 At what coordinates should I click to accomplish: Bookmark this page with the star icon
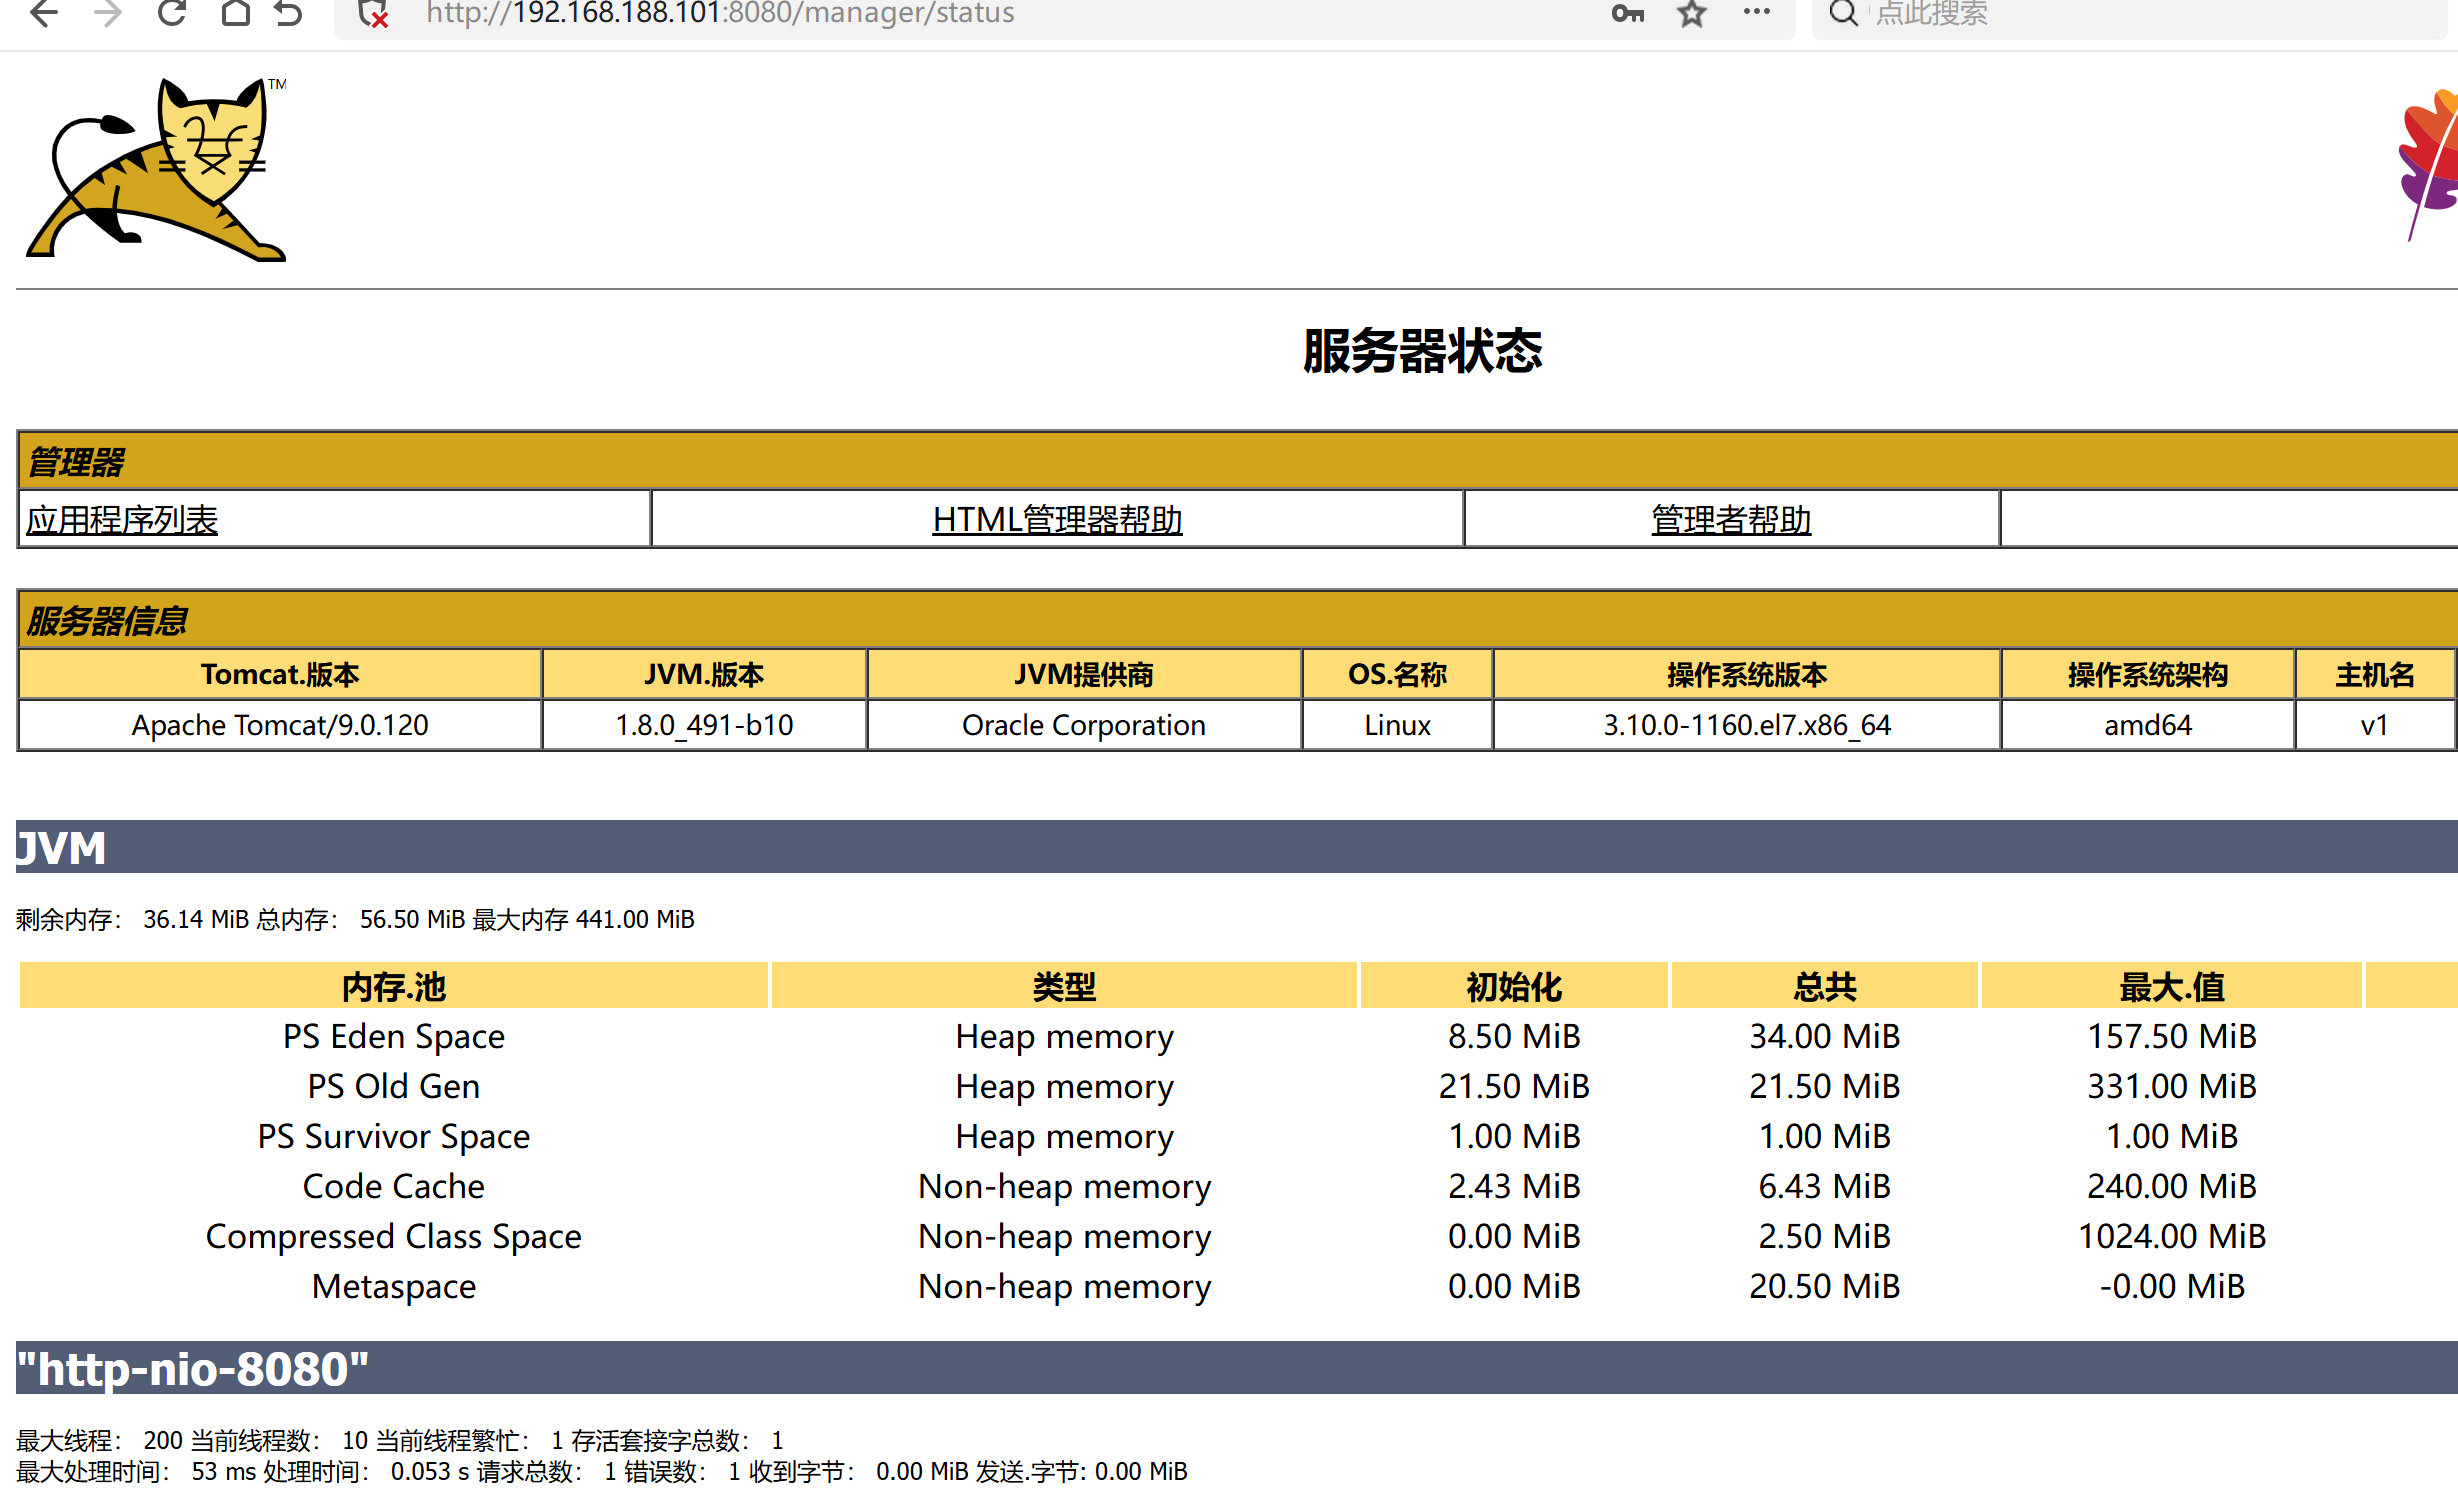tap(1692, 14)
